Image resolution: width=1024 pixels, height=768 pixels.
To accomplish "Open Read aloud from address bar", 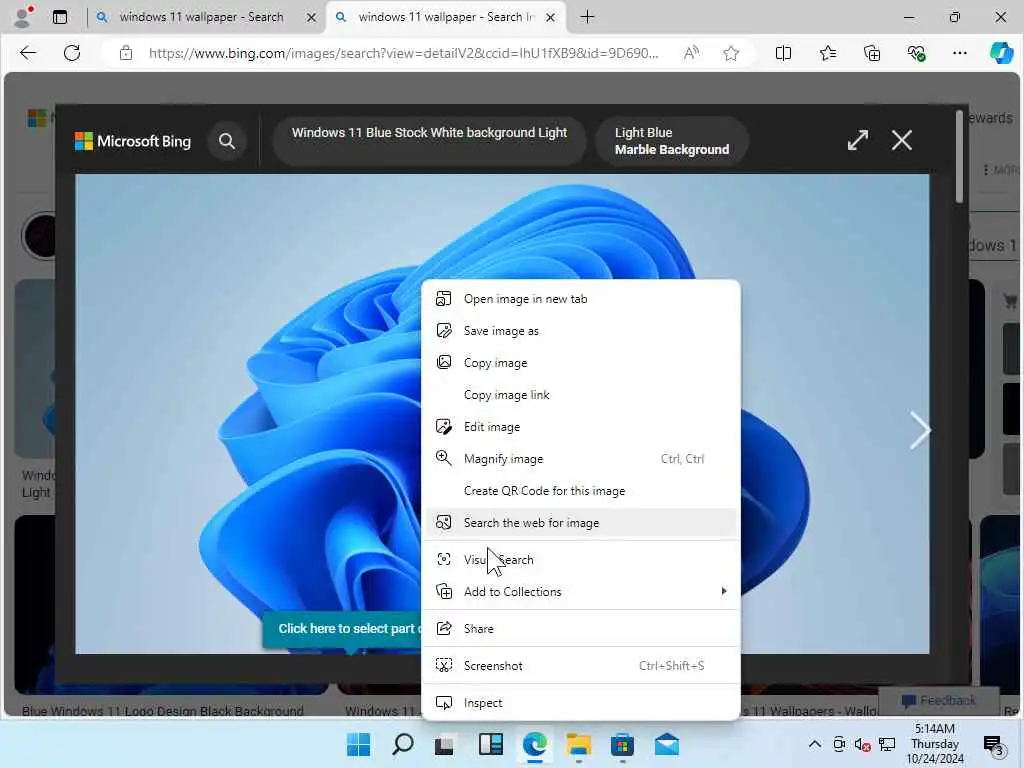I will (691, 53).
